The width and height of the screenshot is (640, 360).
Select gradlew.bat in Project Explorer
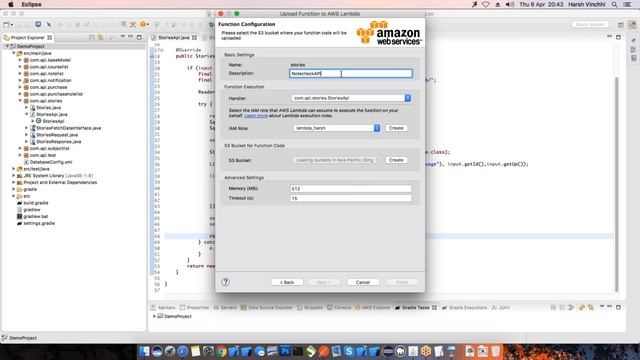[x=36, y=216]
